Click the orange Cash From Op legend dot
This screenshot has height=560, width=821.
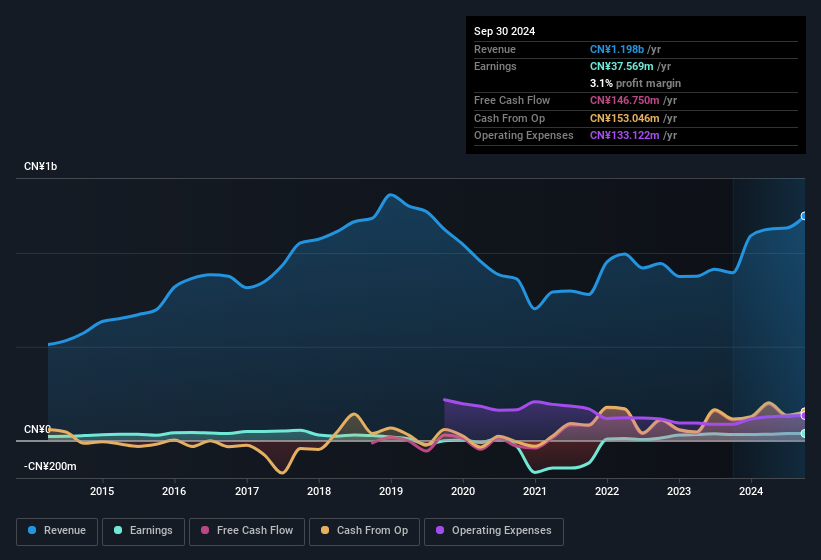point(325,530)
